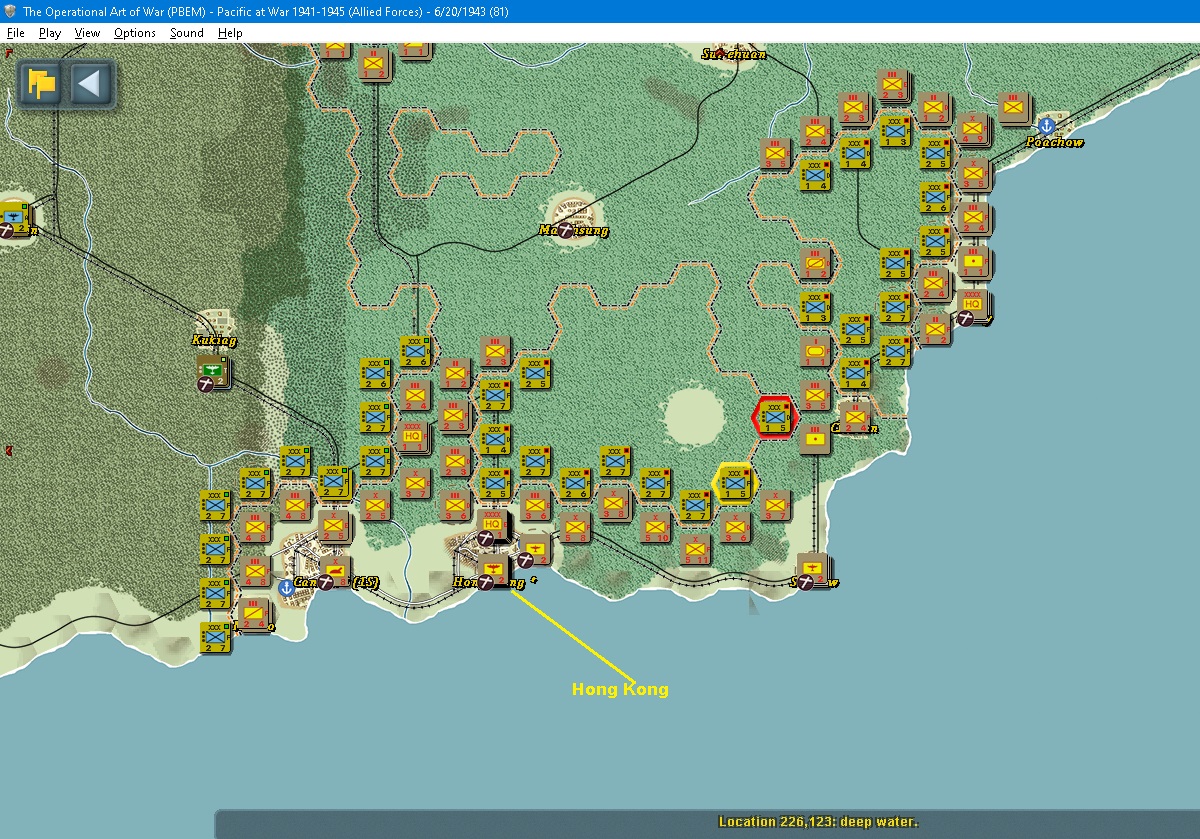Click the Foochow city label
This screenshot has width=1200, height=839.
[1054, 143]
